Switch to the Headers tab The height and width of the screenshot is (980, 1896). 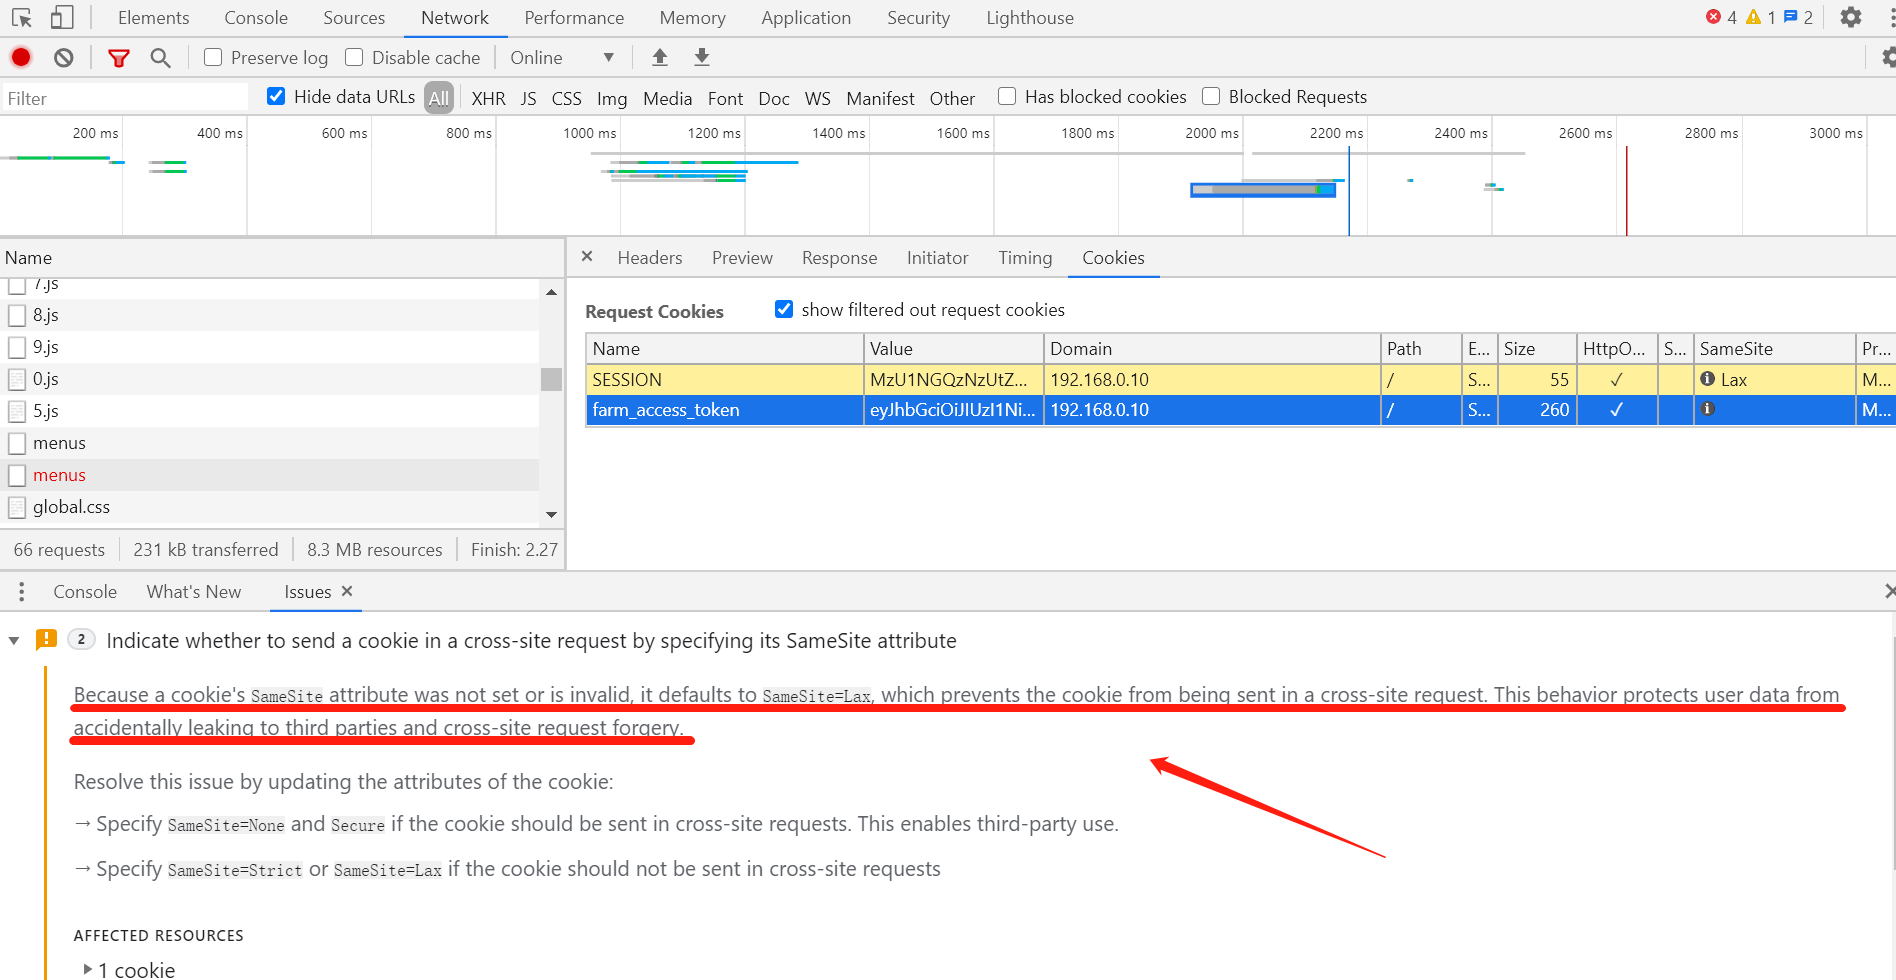coord(649,257)
